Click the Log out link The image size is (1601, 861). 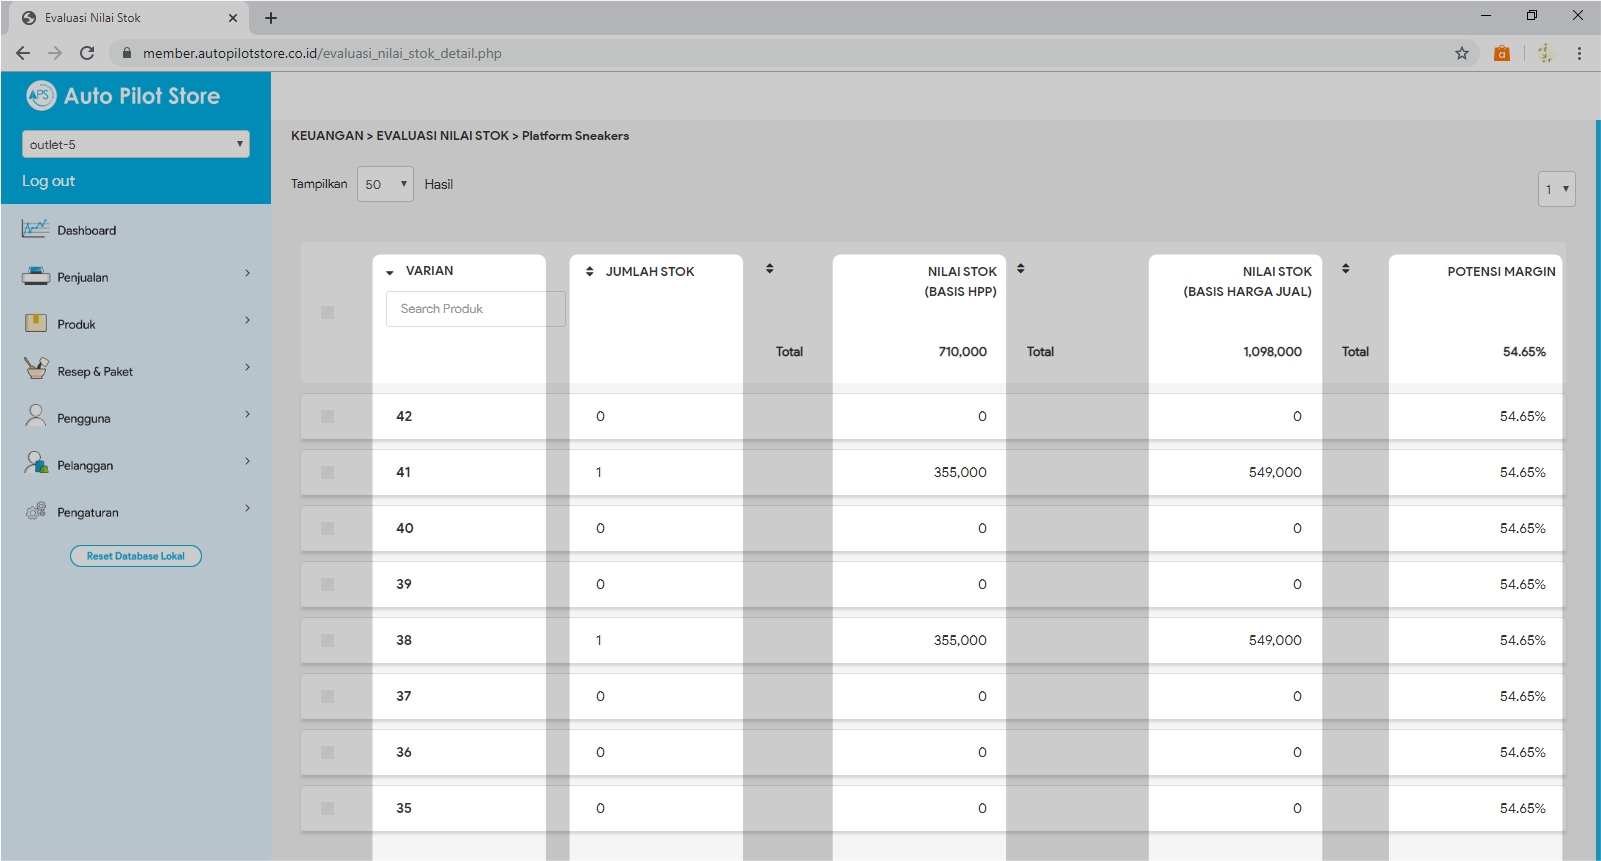coord(48,181)
